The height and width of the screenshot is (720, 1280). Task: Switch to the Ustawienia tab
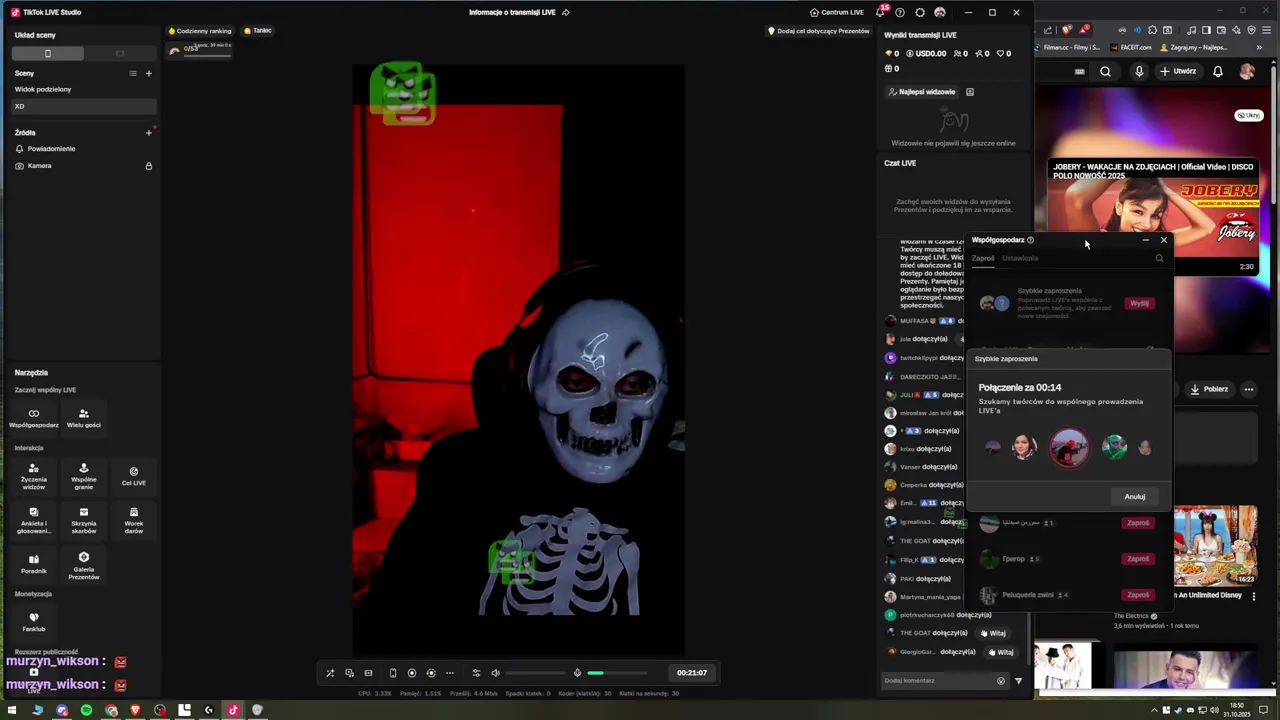point(1020,258)
